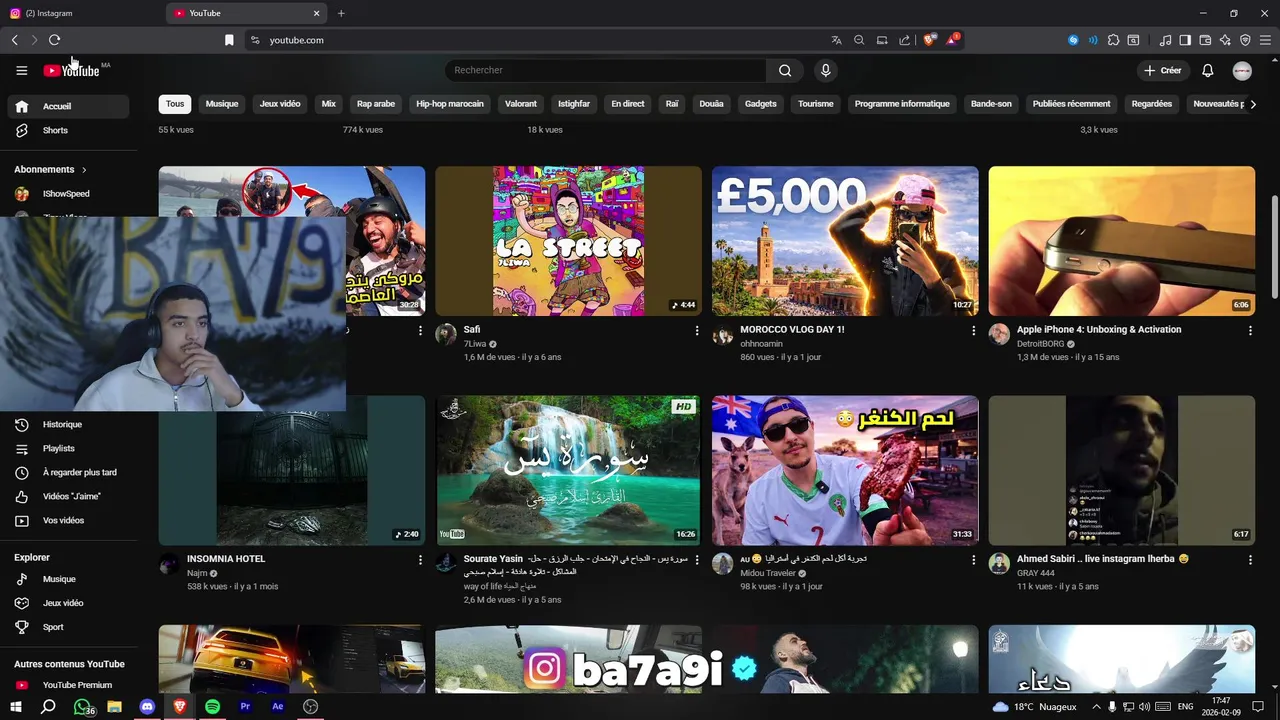The image size is (1280, 720).
Task: Open the media control music note icon
Action: (x=1165, y=40)
